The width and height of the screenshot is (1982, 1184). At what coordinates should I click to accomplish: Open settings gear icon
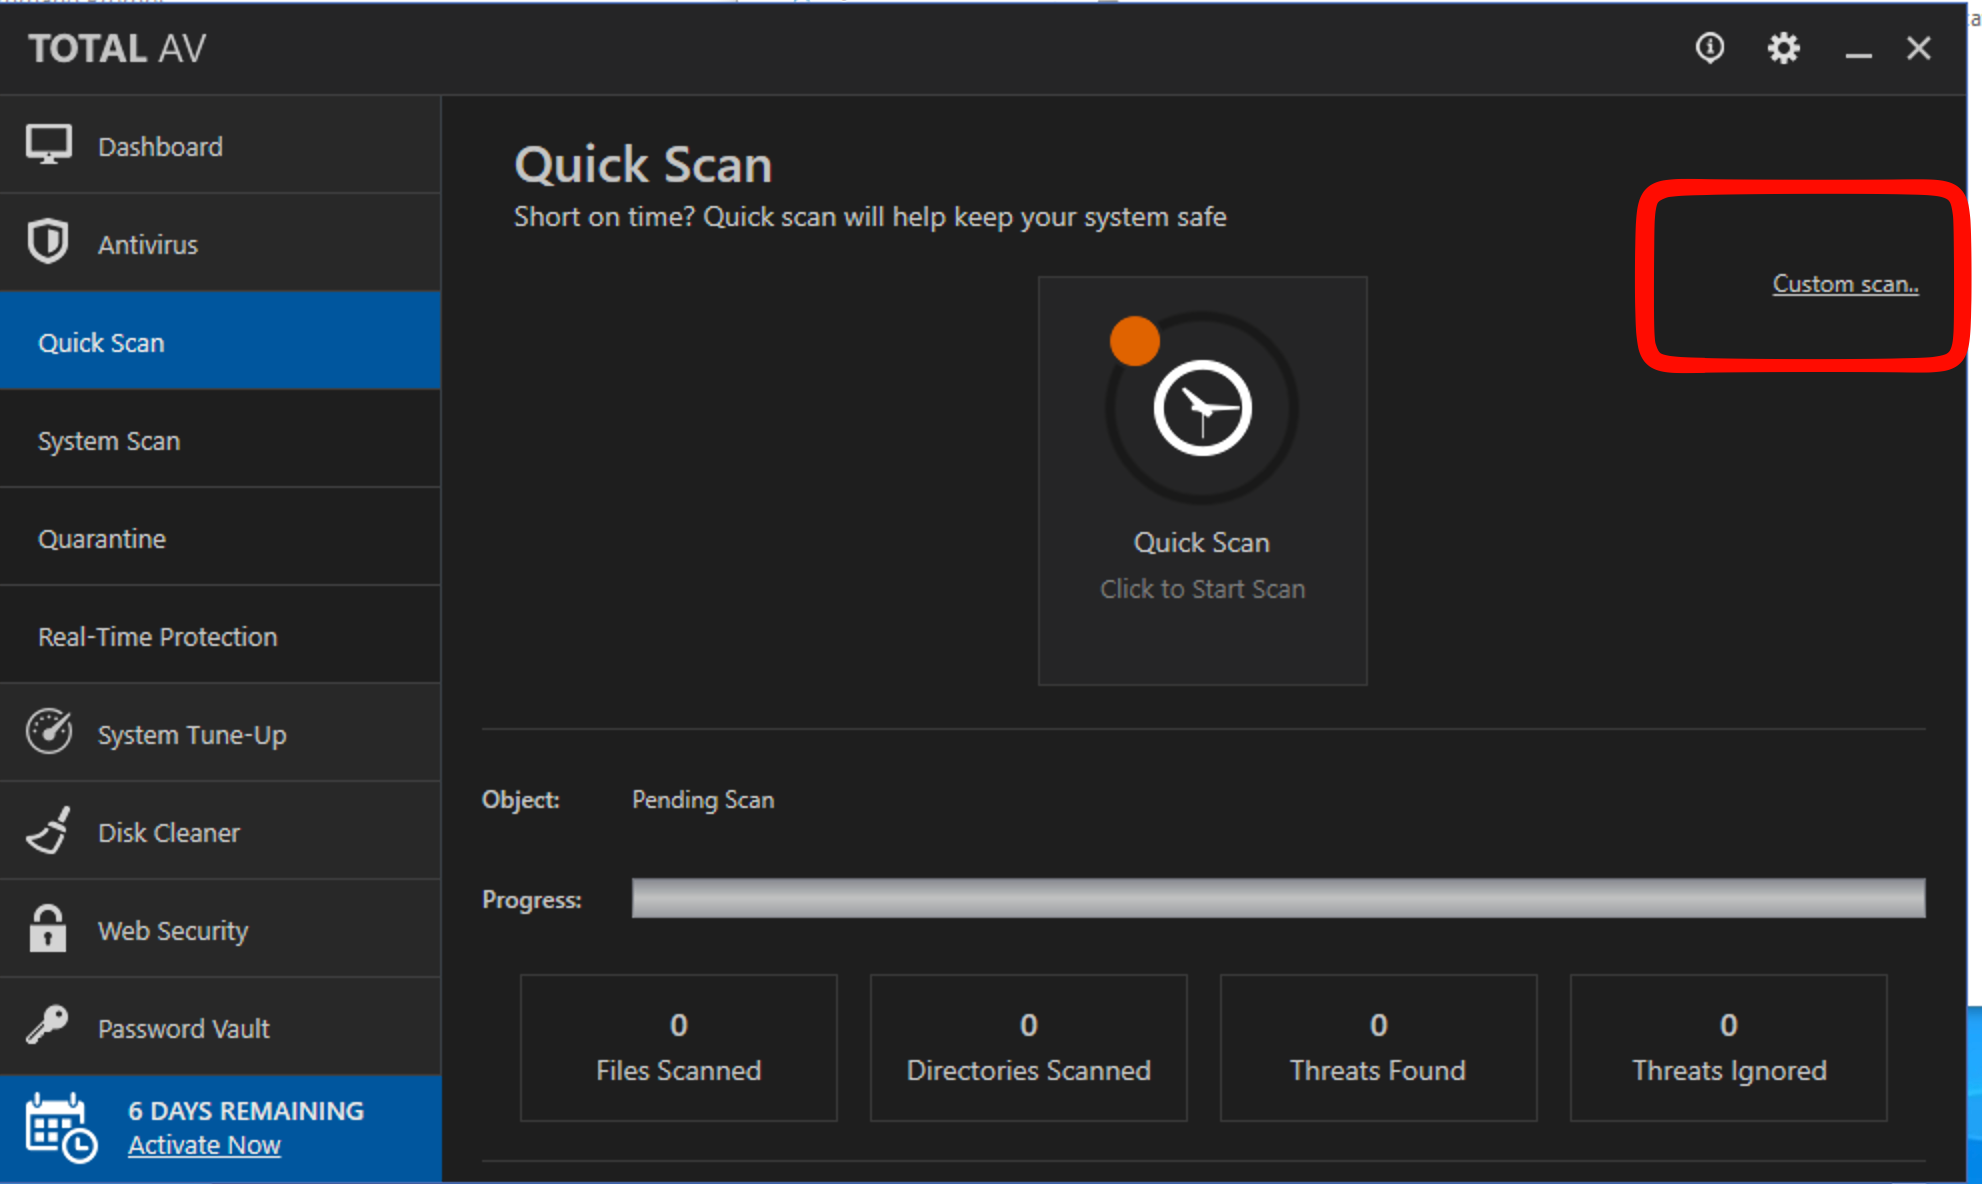tap(1784, 47)
